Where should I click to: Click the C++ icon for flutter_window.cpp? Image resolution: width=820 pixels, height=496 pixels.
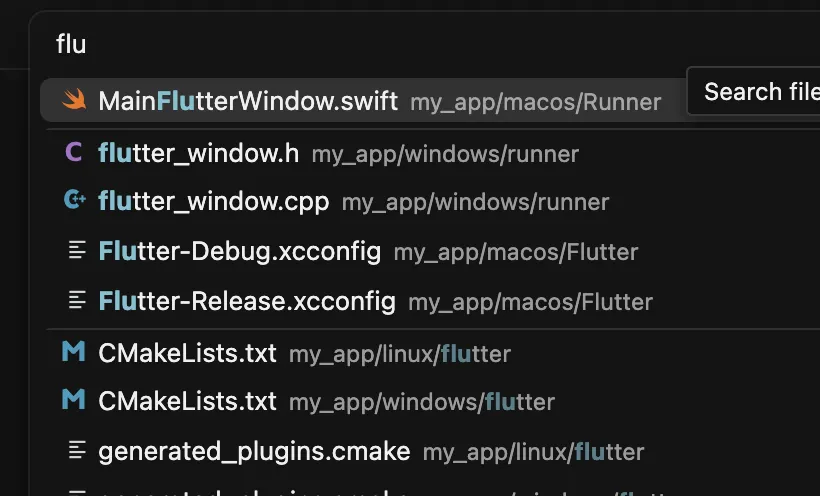(74, 200)
